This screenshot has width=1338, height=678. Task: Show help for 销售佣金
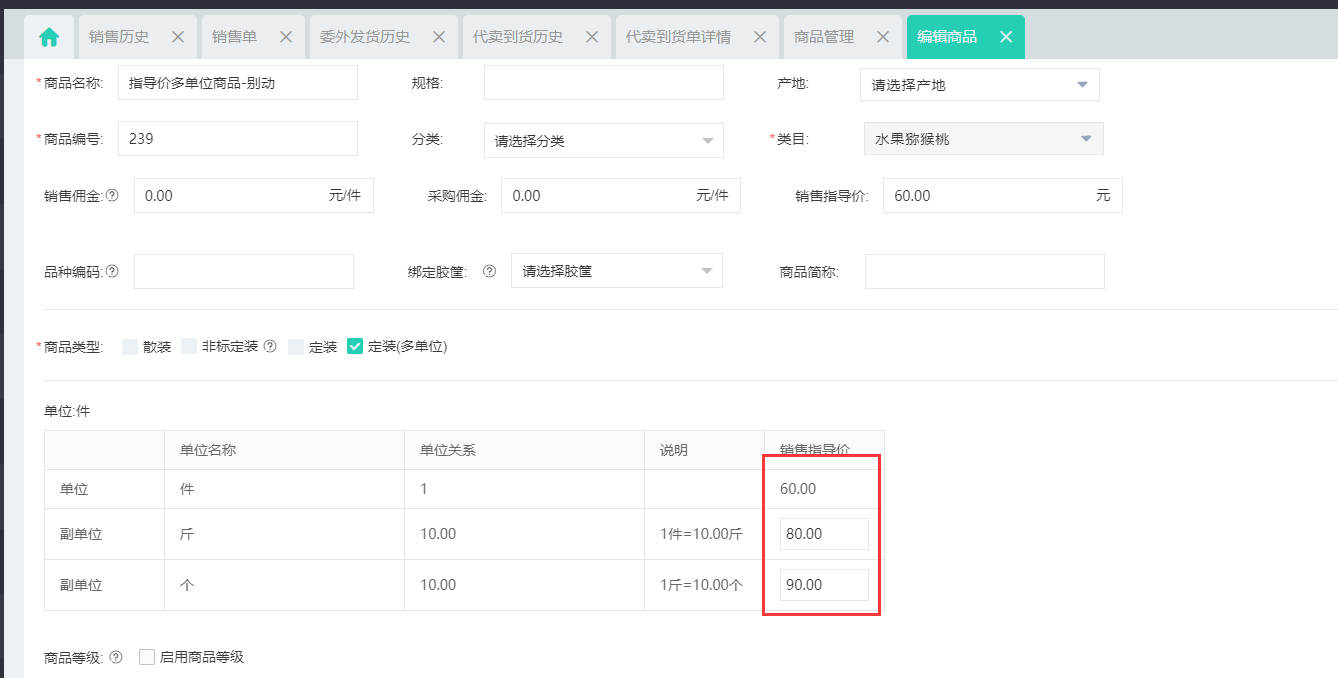[112, 196]
